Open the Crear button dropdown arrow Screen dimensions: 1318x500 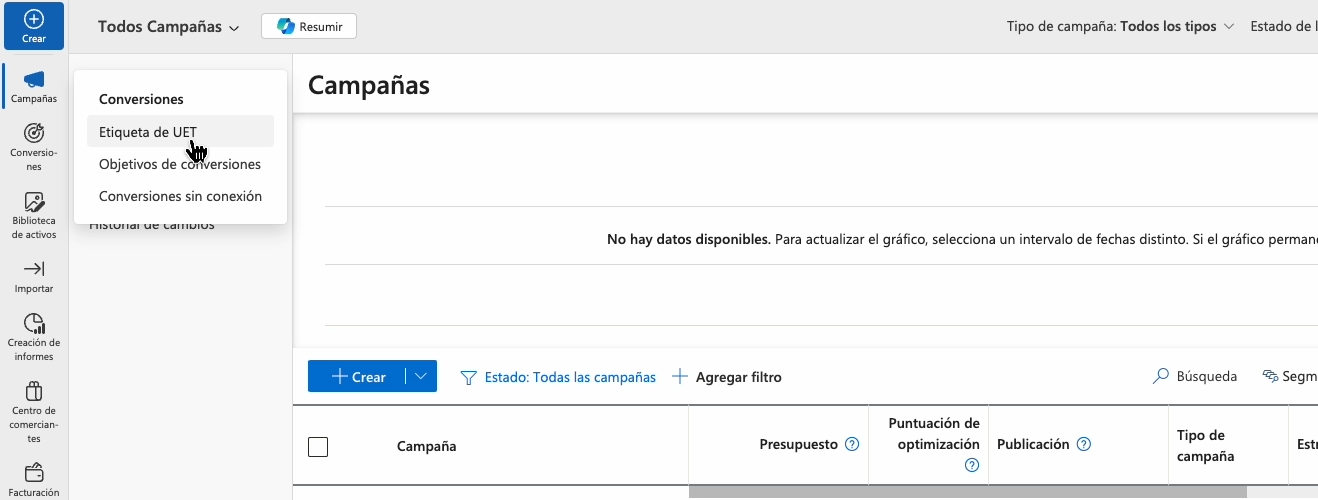pyautogui.click(x=421, y=377)
